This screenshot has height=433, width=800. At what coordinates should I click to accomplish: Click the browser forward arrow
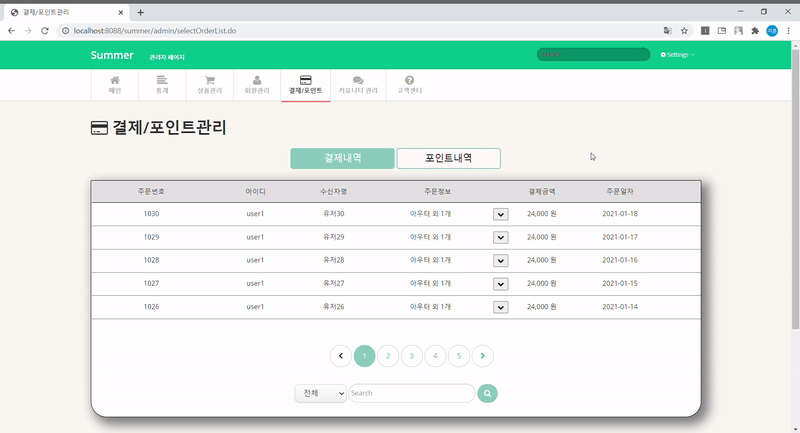pyautogui.click(x=28, y=31)
